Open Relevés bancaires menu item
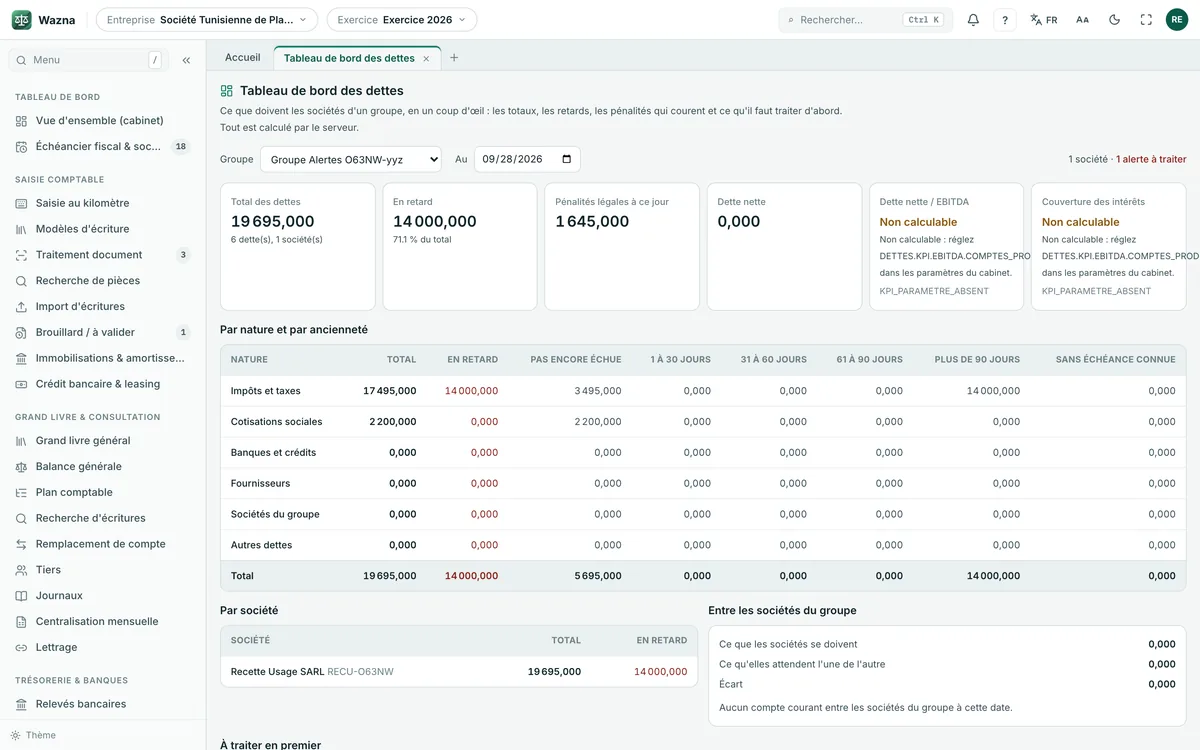 pyautogui.click(x=102, y=704)
